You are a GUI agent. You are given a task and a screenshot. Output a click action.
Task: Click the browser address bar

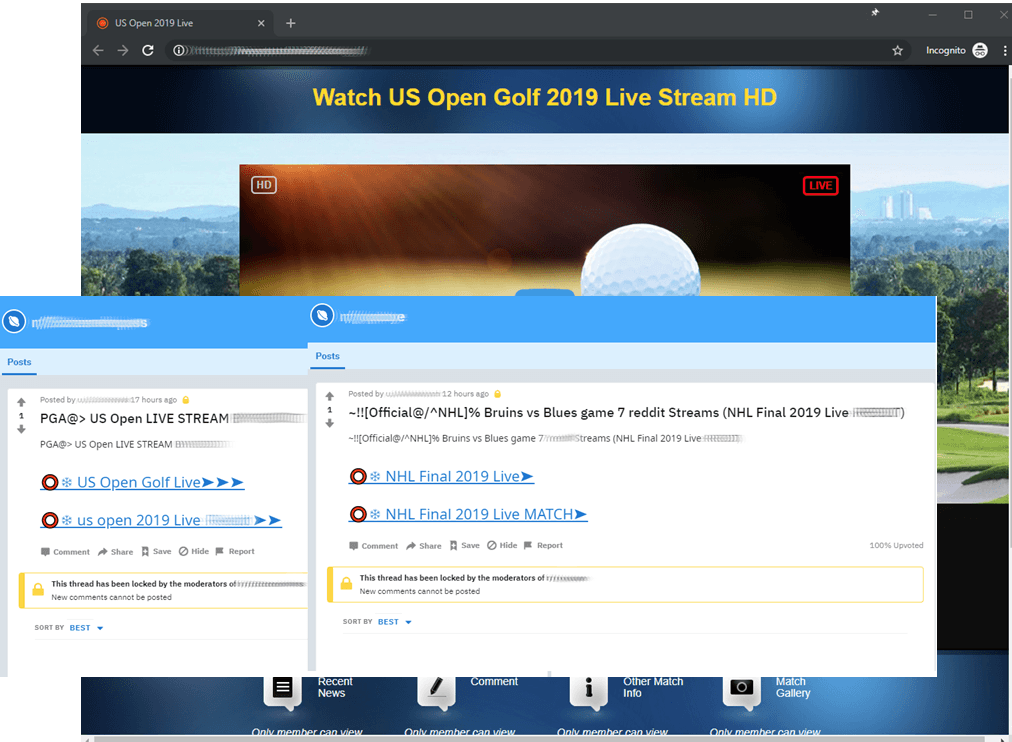(x=536, y=50)
